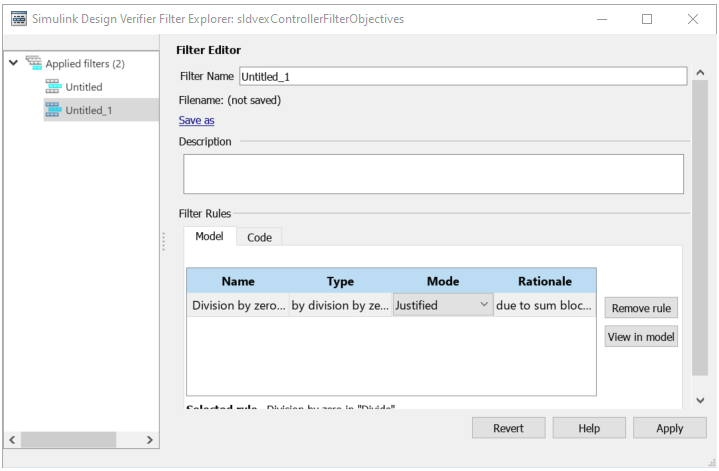Click the Save as link

pyautogui.click(x=196, y=120)
